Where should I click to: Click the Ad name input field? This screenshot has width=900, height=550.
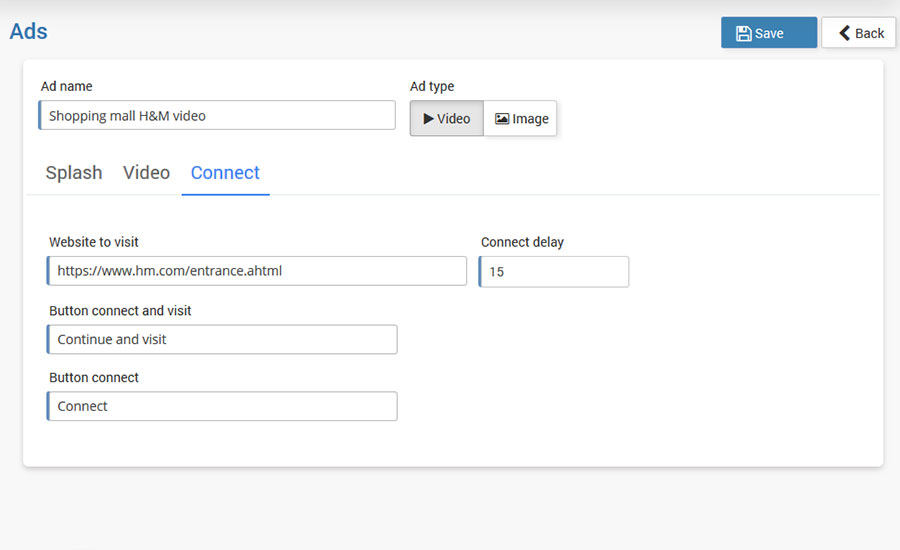pos(217,115)
